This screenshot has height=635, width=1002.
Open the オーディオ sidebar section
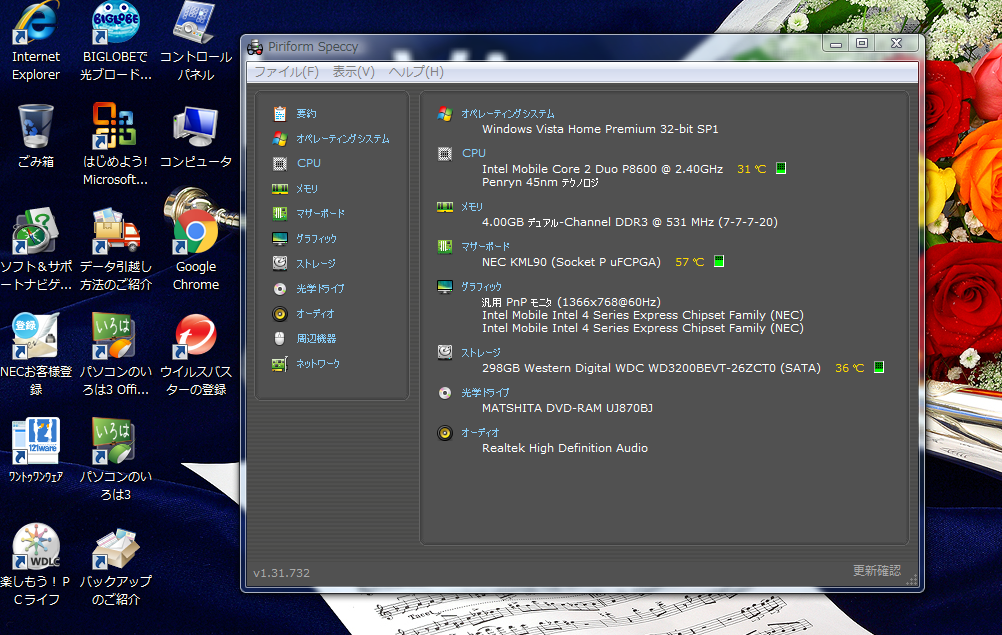(315, 314)
